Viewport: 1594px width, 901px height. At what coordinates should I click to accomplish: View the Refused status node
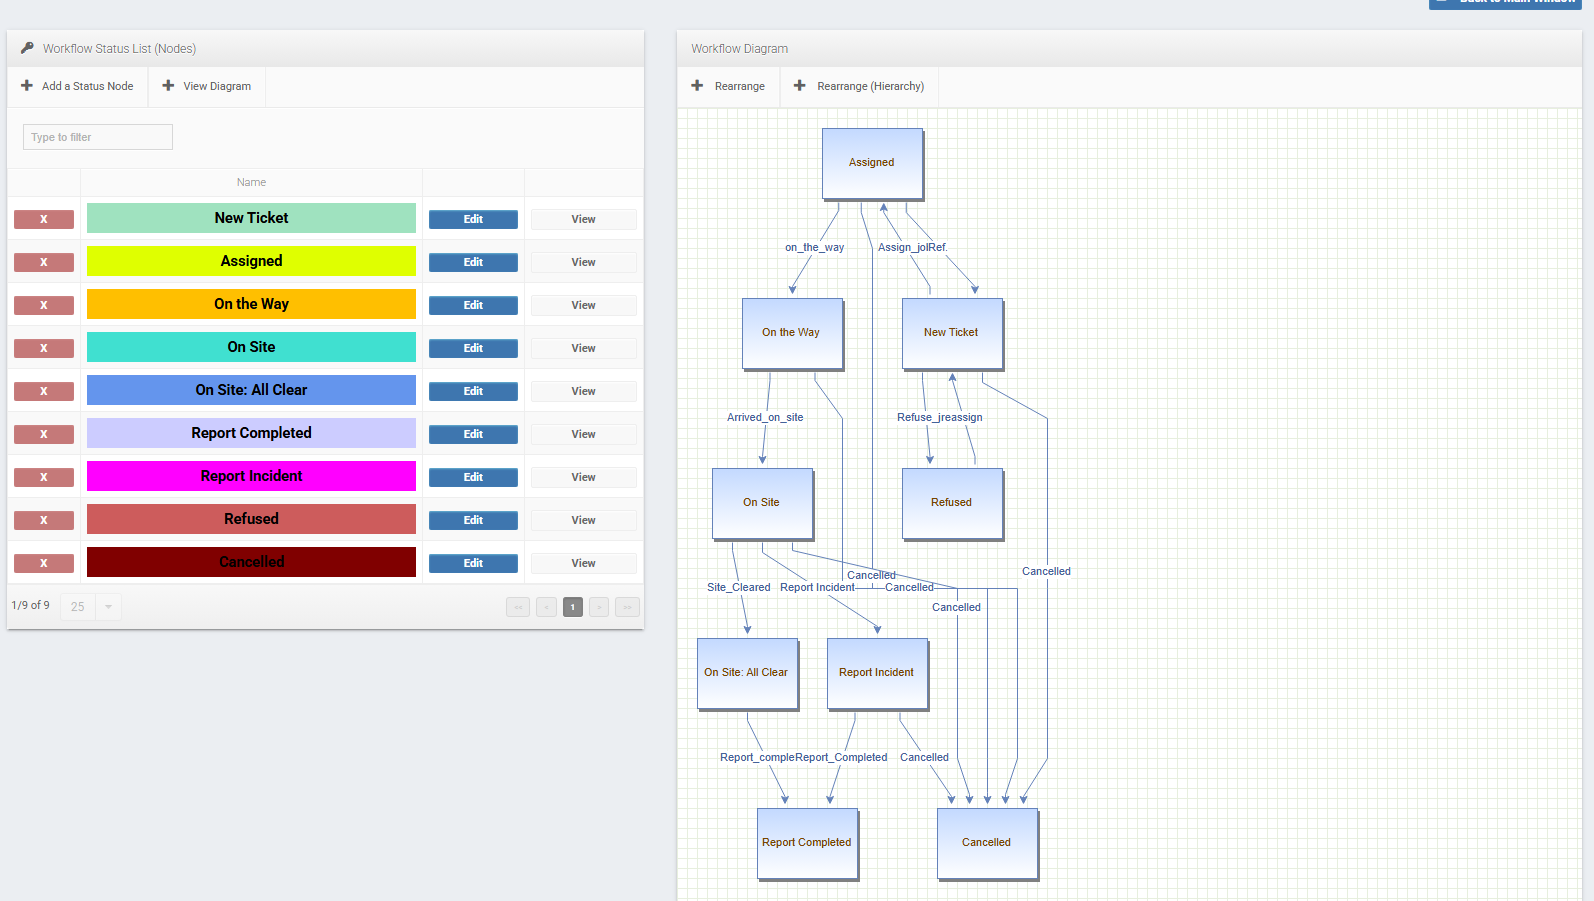tap(583, 520)
